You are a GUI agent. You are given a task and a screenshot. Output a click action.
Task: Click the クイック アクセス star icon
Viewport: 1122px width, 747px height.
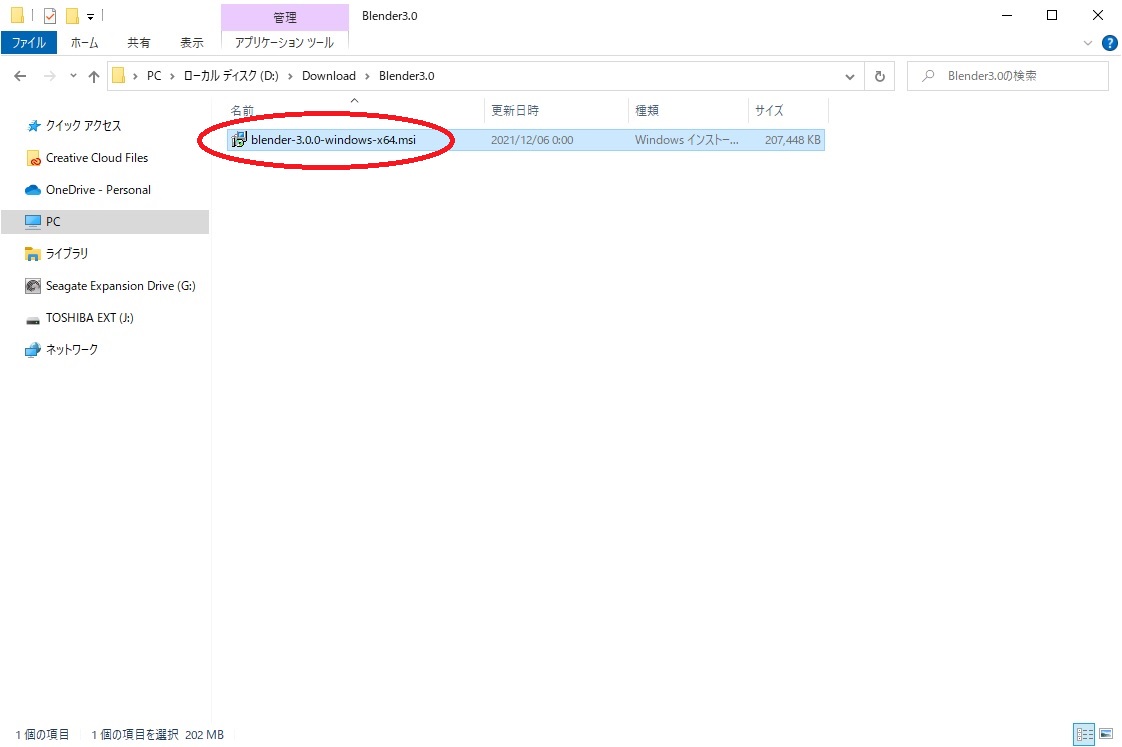pos(33,126)
